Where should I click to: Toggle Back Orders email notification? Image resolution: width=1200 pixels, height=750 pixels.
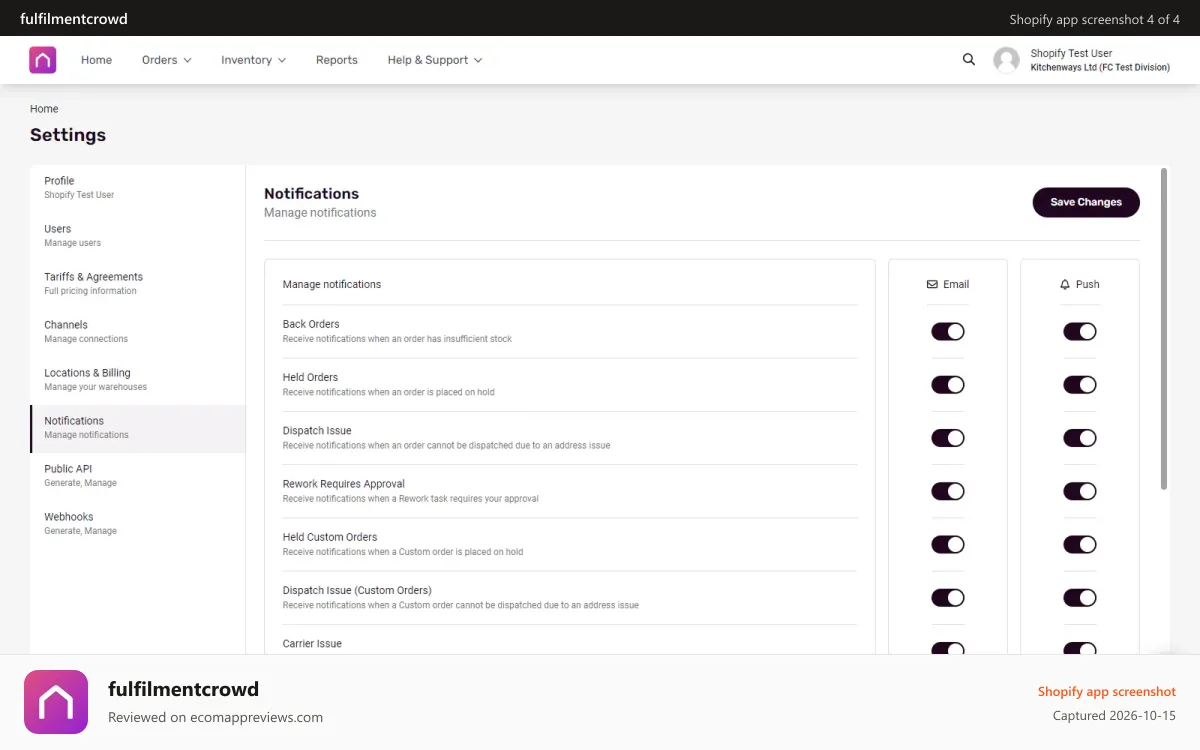pyautogui.click(x=948, y=331)
